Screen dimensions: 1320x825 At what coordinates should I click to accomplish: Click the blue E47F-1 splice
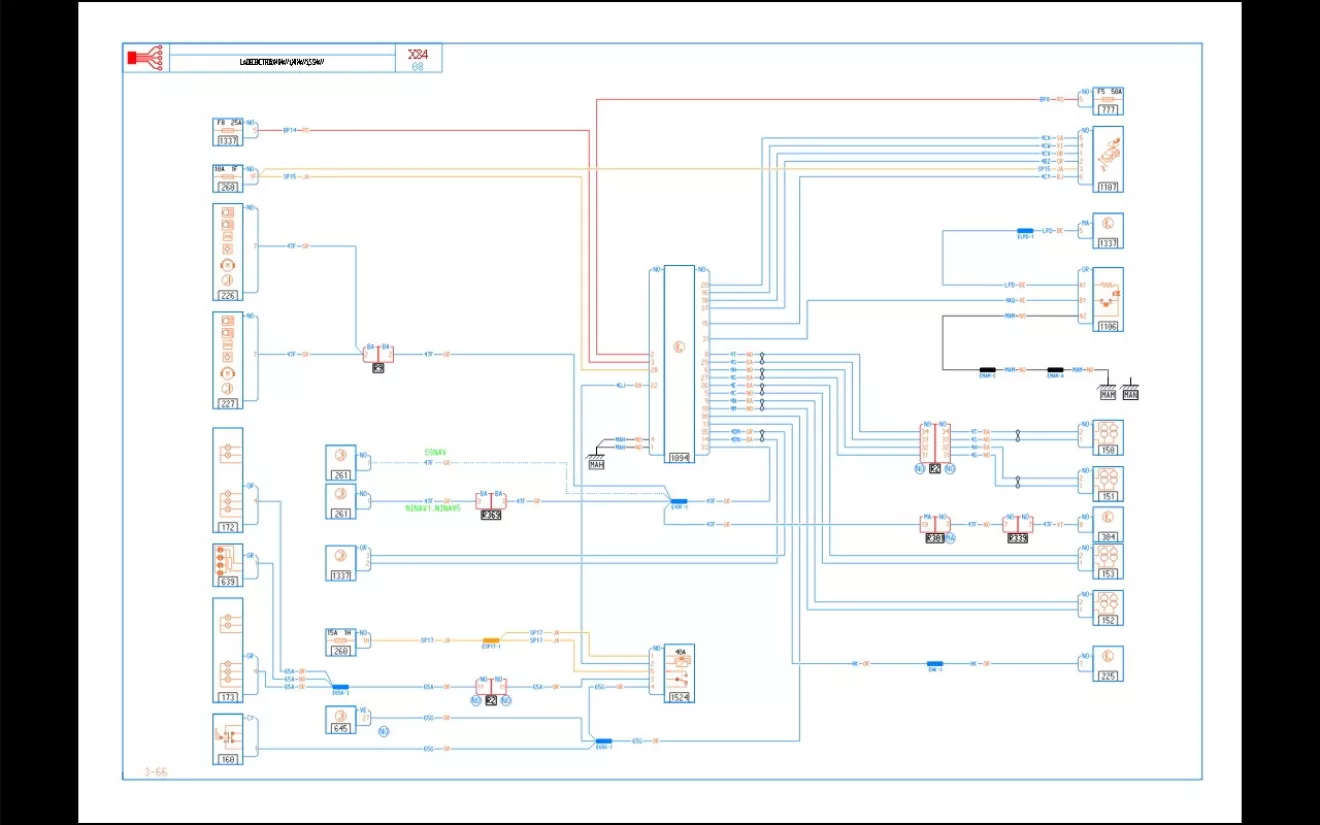pyautogui.click(x=679, y=502)
